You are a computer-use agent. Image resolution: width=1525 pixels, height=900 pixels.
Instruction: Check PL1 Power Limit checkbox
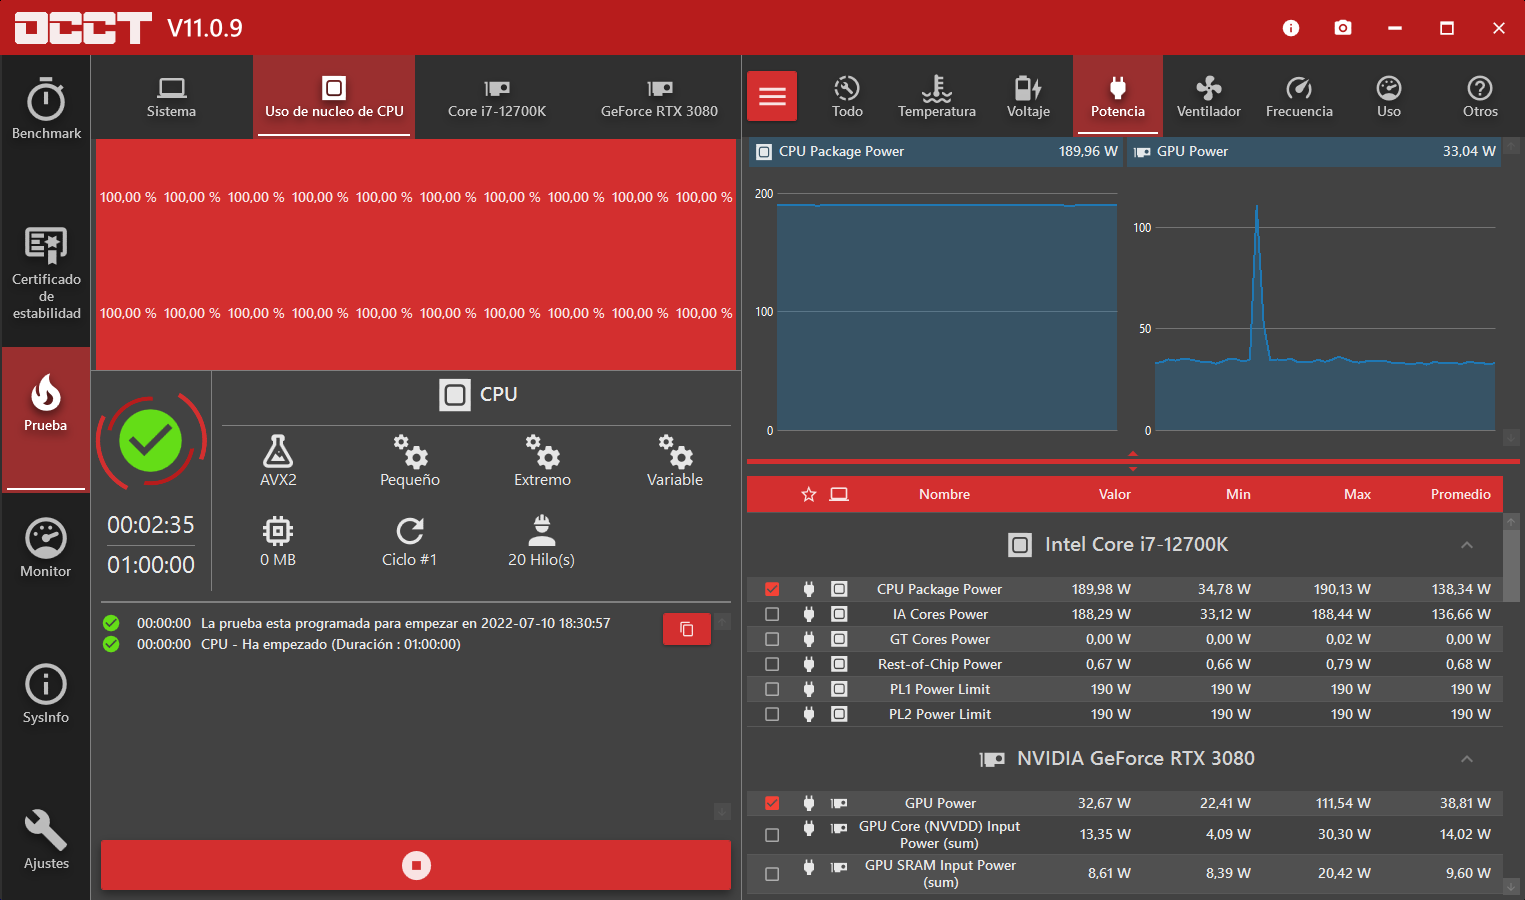click(772, 689)
